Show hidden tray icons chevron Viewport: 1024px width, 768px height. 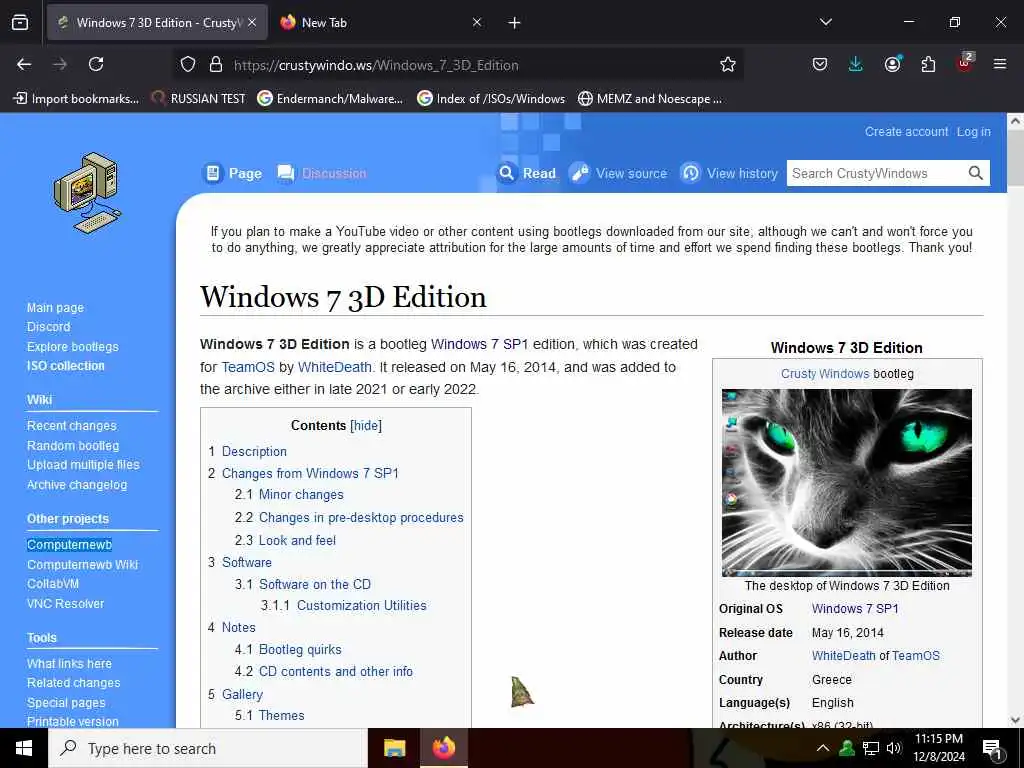[823, 748]
